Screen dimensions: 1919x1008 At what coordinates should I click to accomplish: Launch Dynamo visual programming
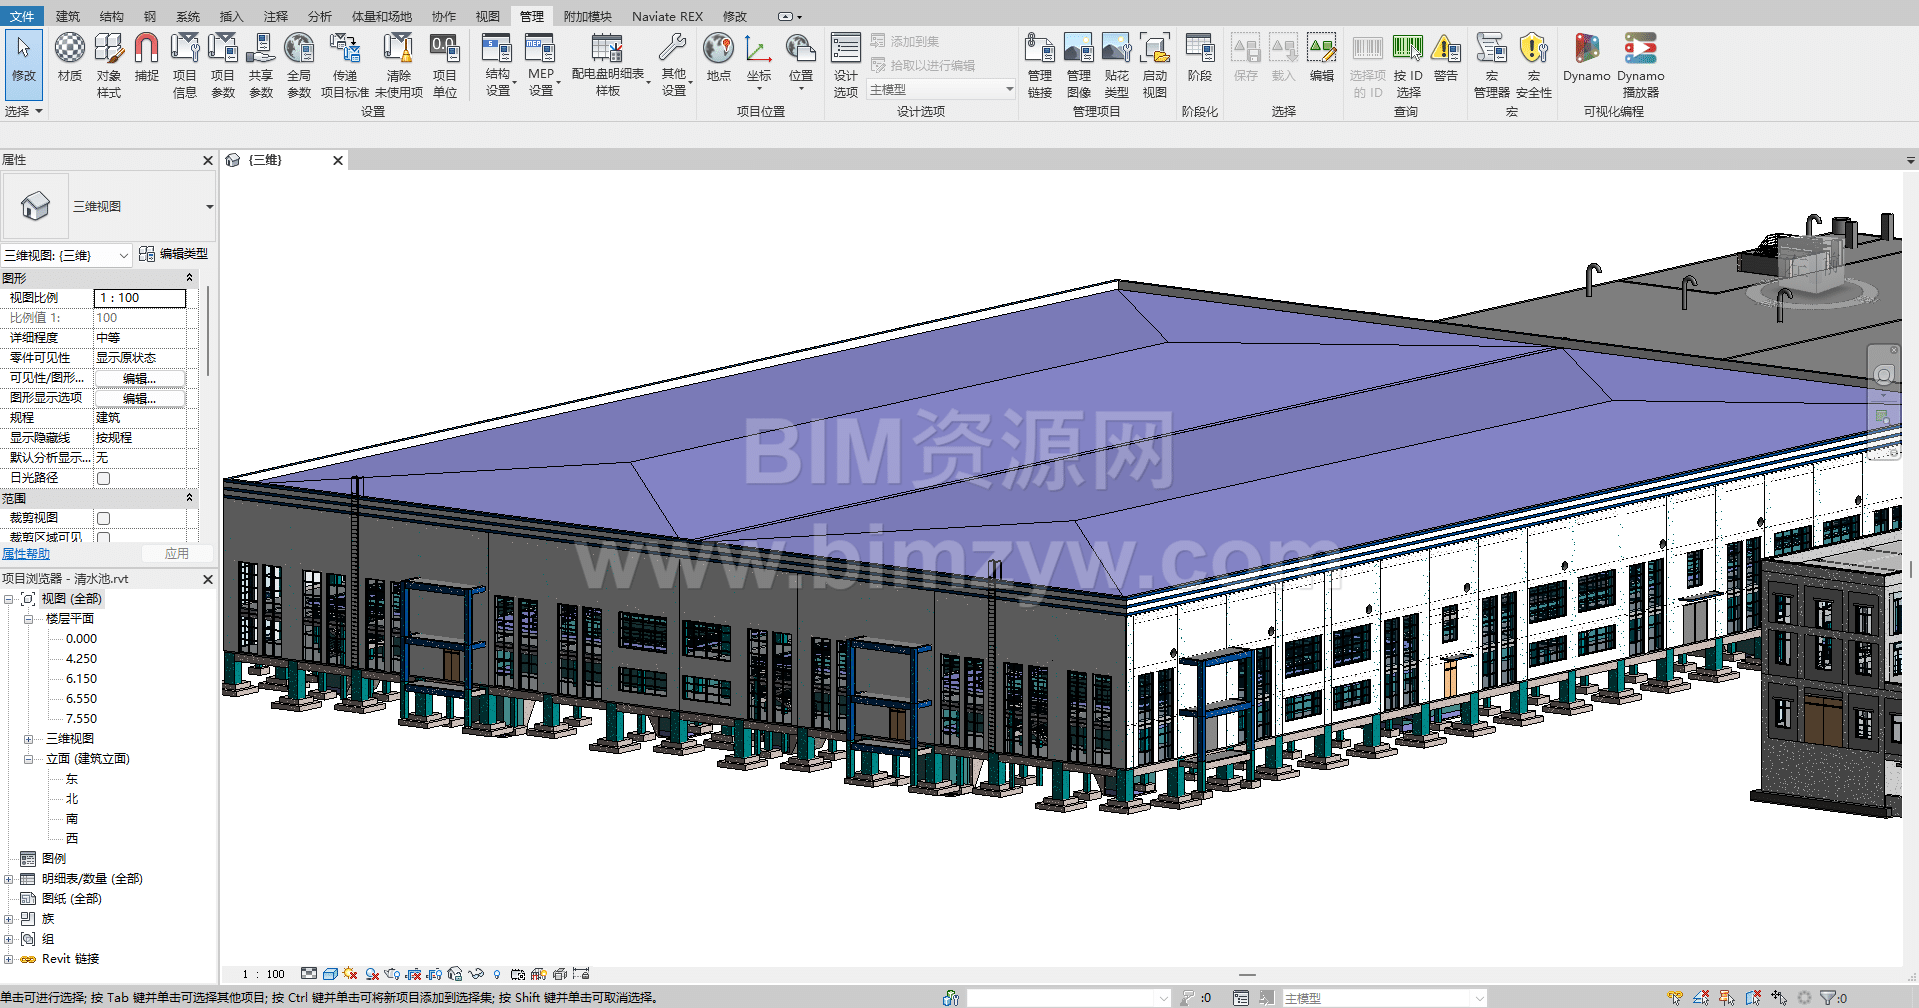(x=1587, y=57)
